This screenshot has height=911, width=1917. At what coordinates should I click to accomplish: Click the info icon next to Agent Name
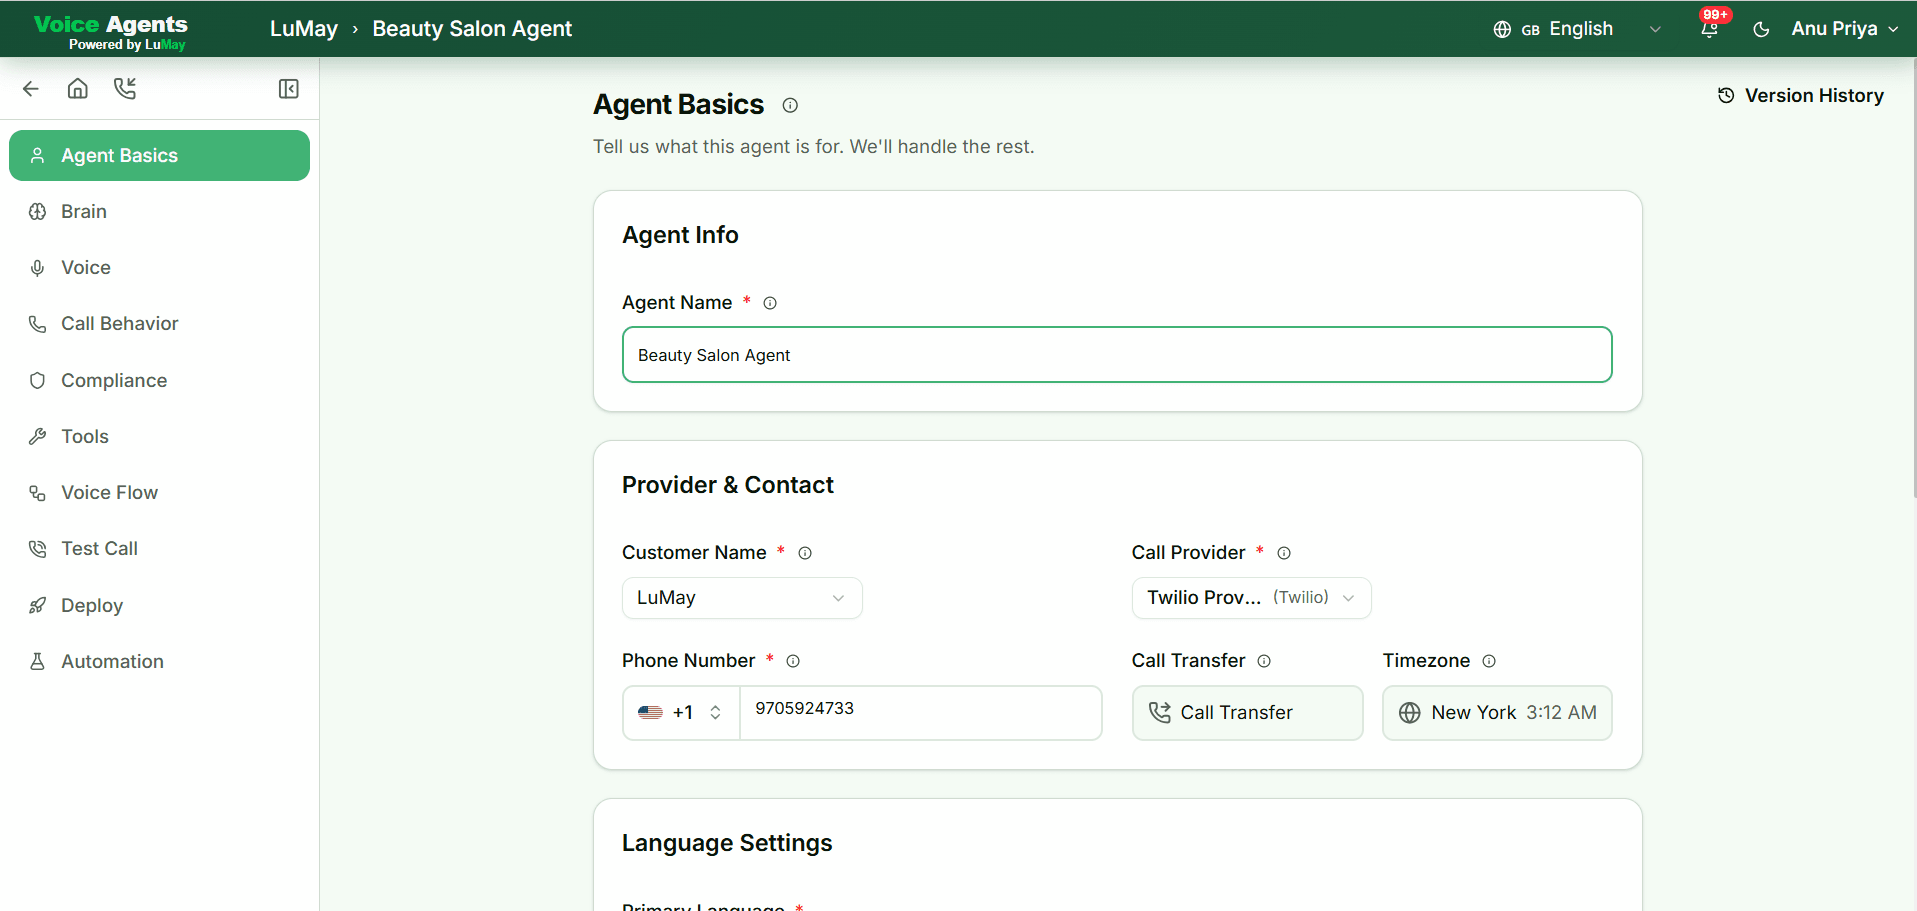point(770,303)
